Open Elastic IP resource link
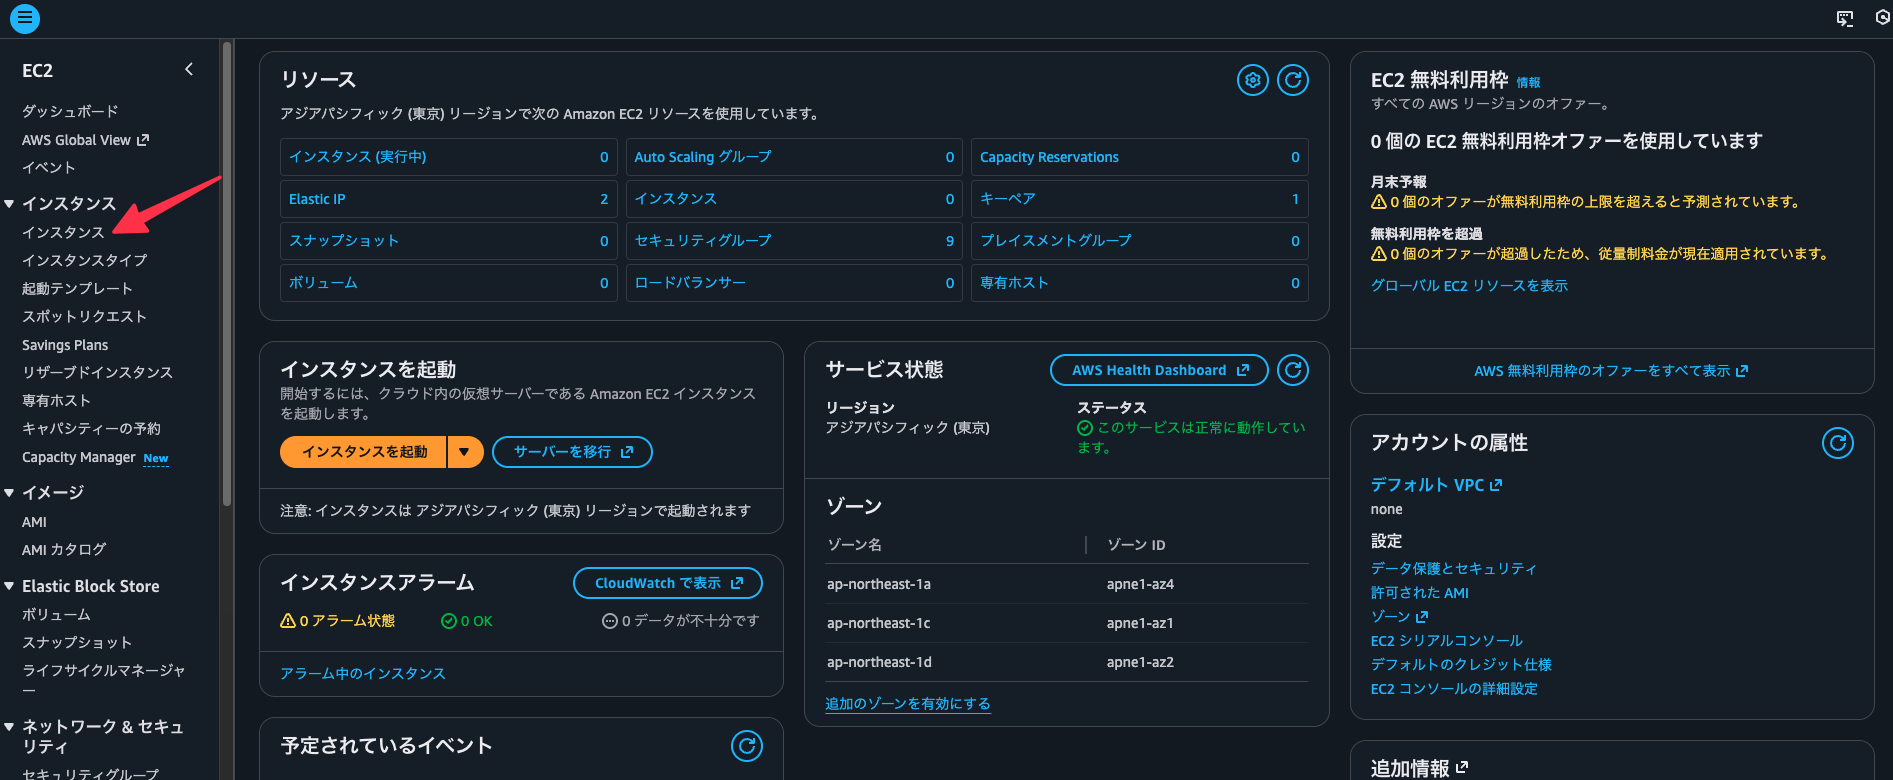This screenshot has width=1893, height=780. (317, 199)
